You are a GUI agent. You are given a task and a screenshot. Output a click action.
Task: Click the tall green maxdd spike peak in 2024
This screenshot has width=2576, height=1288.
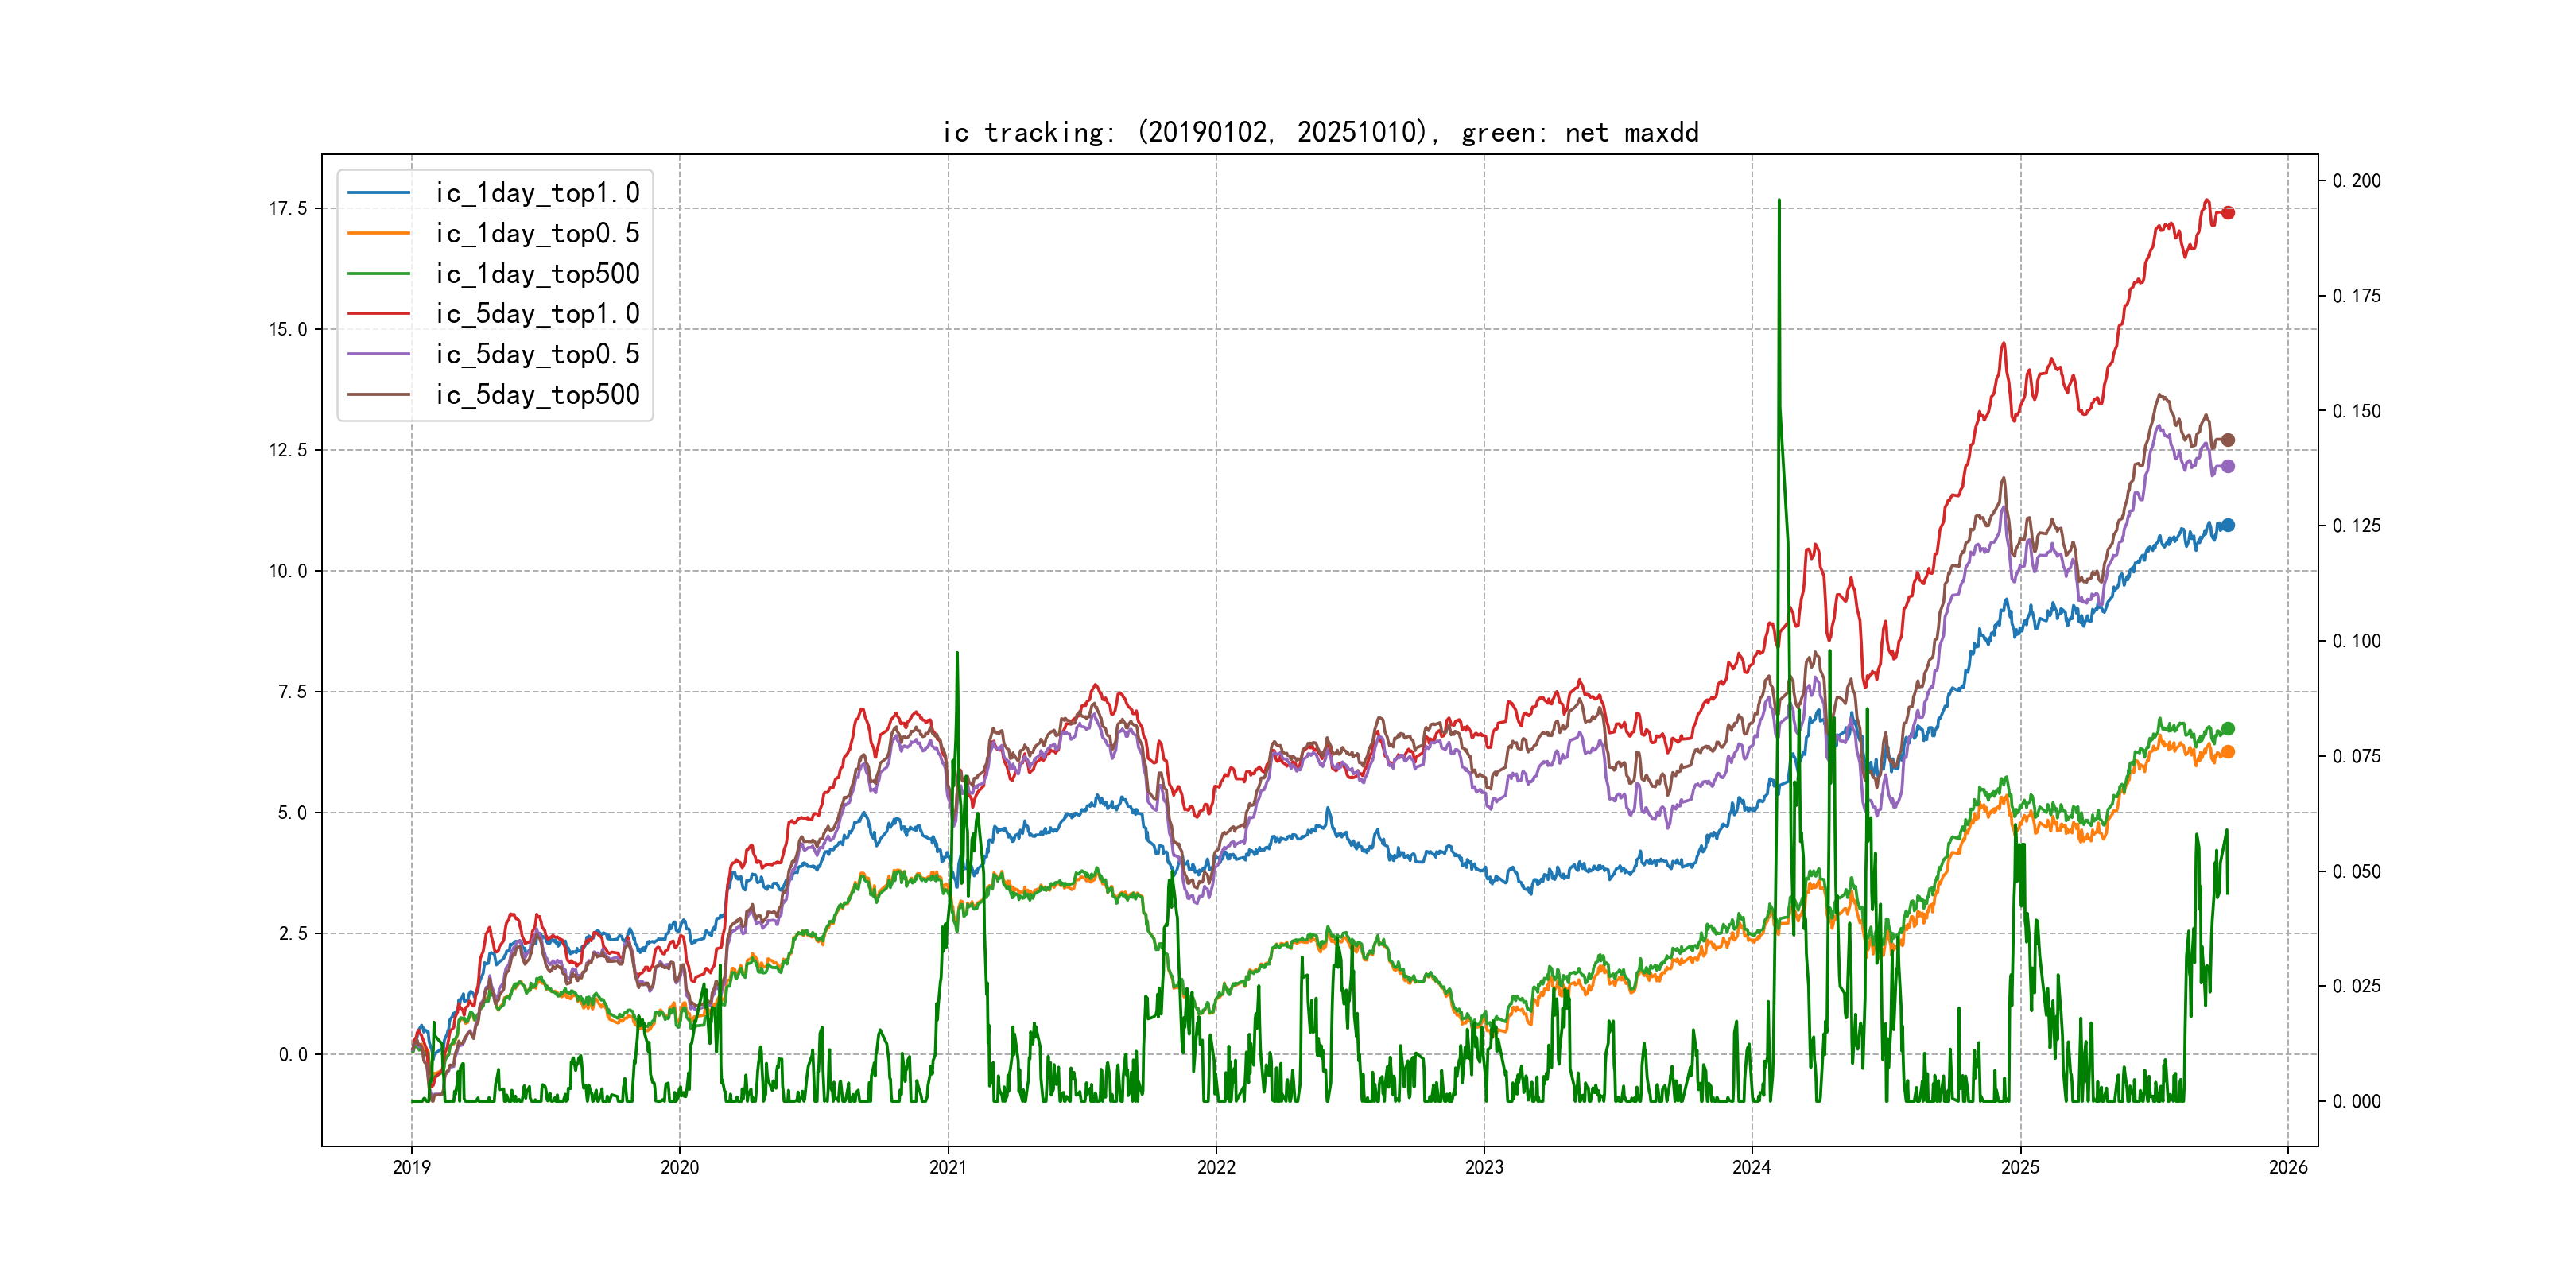click(1779, 201)
